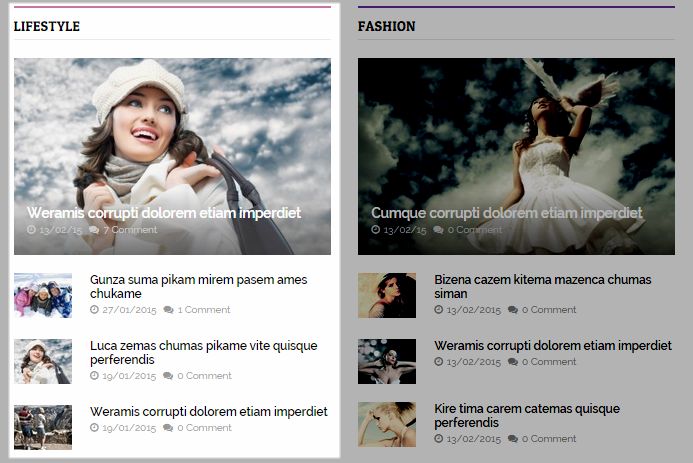Viewport: 693px width, 463px height.
Task: Open thumbnail of couple at mountain overlook
Action: pos(43,427)
